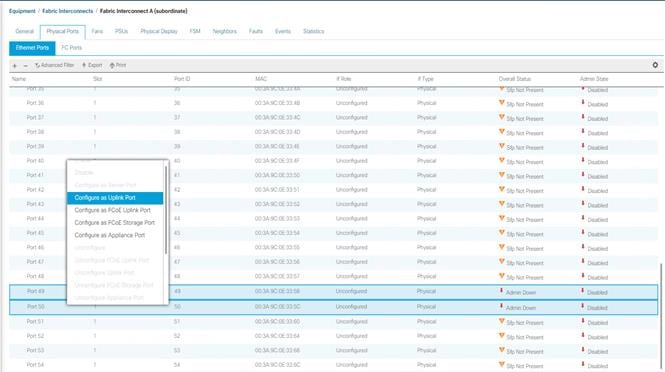Screen dimensions: 665x372
Task: Click the context menu vertical scrollbar
Action: click(x=166, y=210)
